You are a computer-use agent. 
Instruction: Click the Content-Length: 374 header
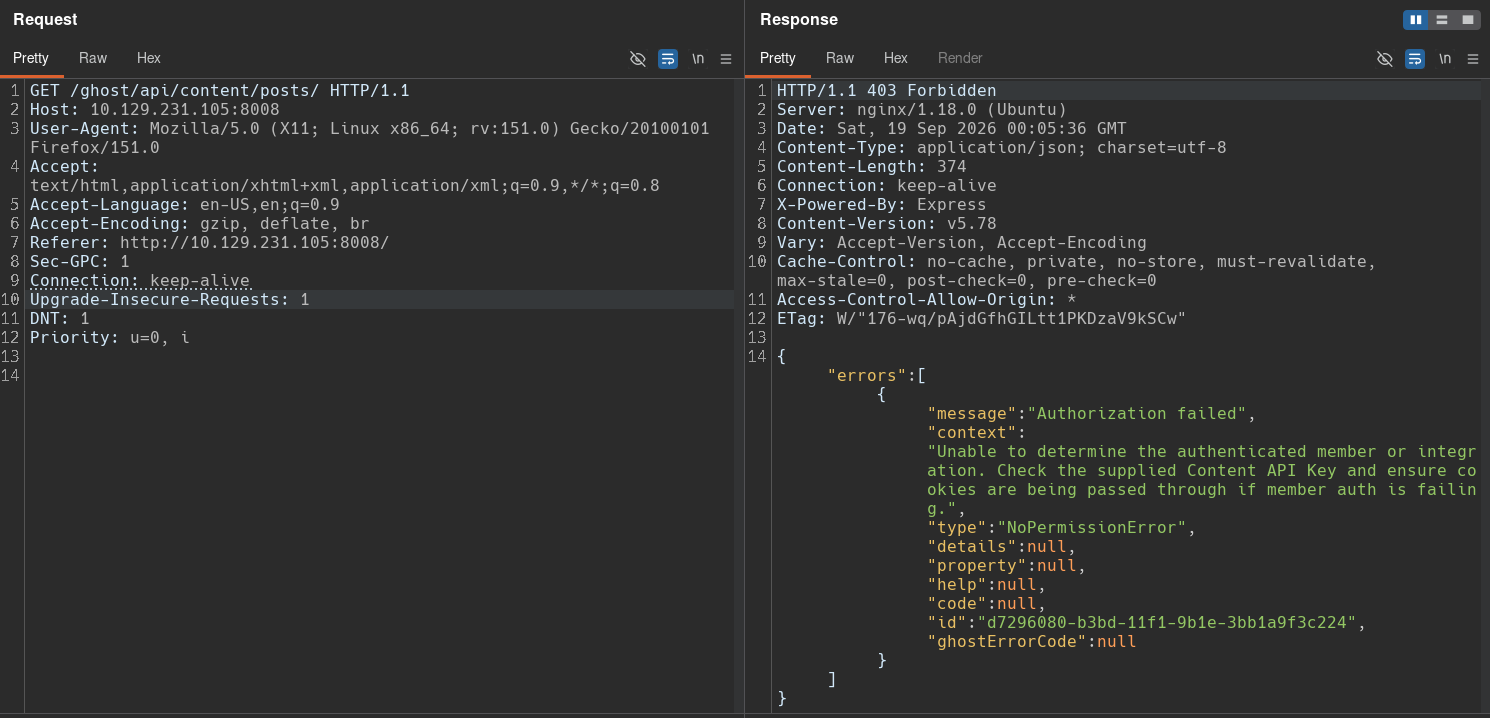pyautogui.click(x=872, y=166)
